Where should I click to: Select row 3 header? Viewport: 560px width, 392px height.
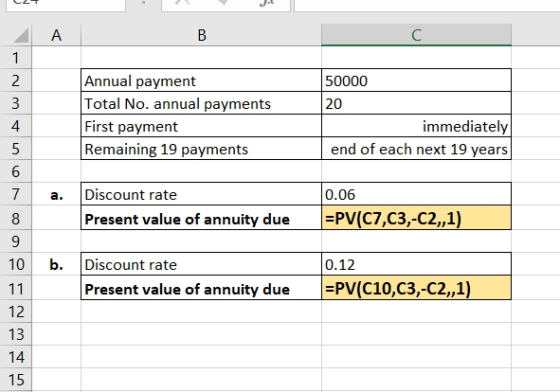[x=16, y=103]
